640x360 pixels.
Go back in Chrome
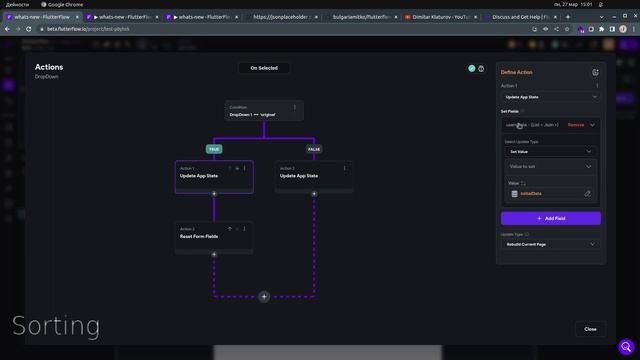[7, 29]
